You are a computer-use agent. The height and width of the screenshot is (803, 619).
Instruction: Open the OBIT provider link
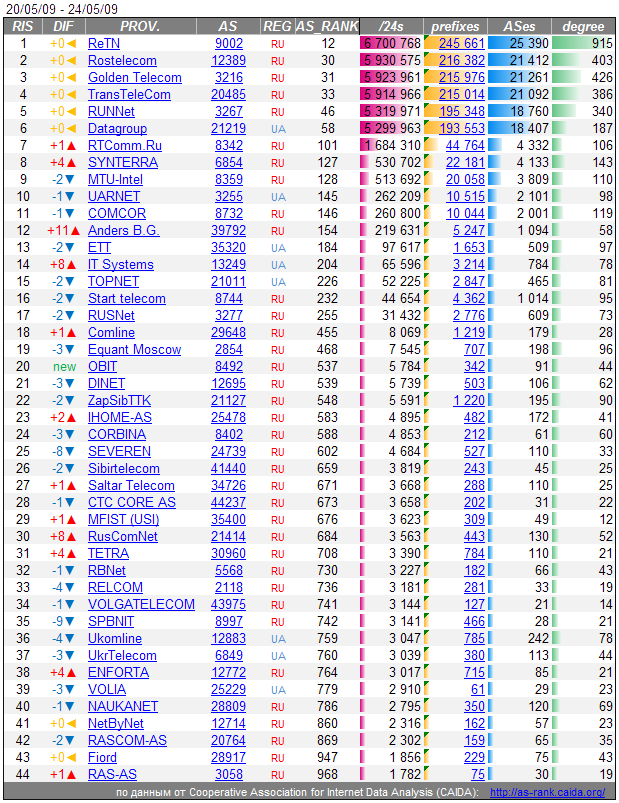102,366
